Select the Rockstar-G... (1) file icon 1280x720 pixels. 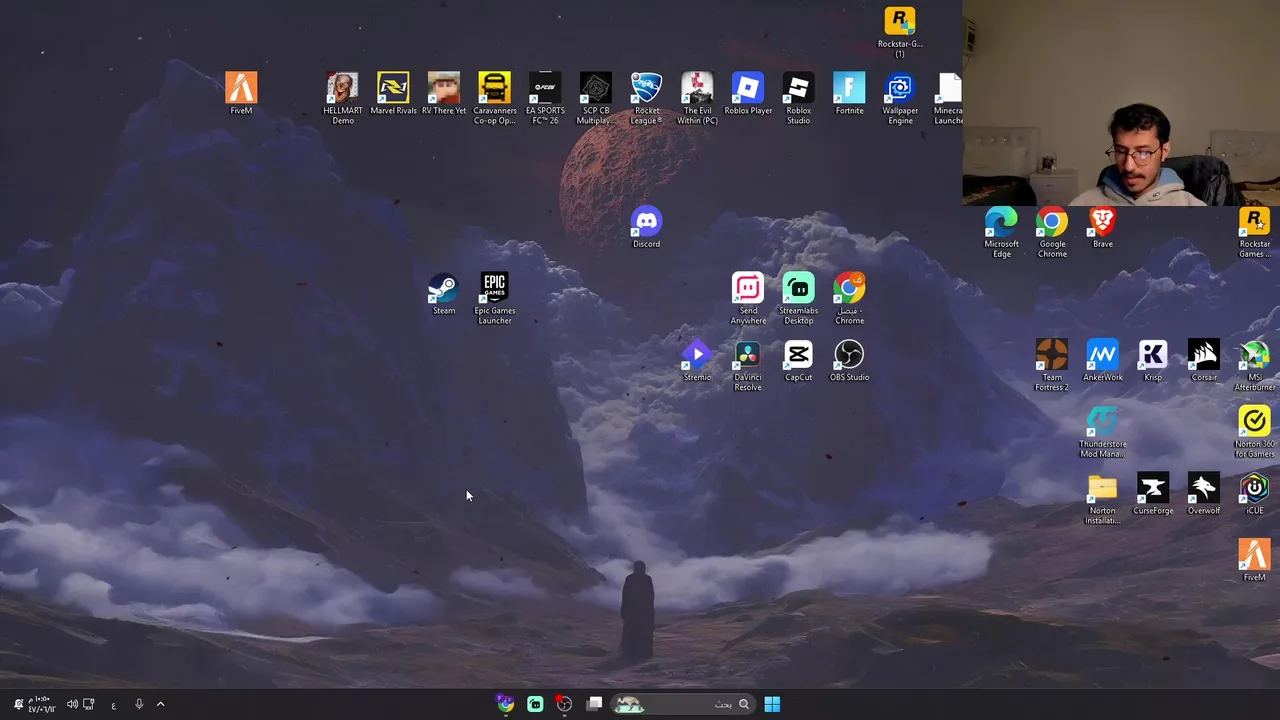900,32
